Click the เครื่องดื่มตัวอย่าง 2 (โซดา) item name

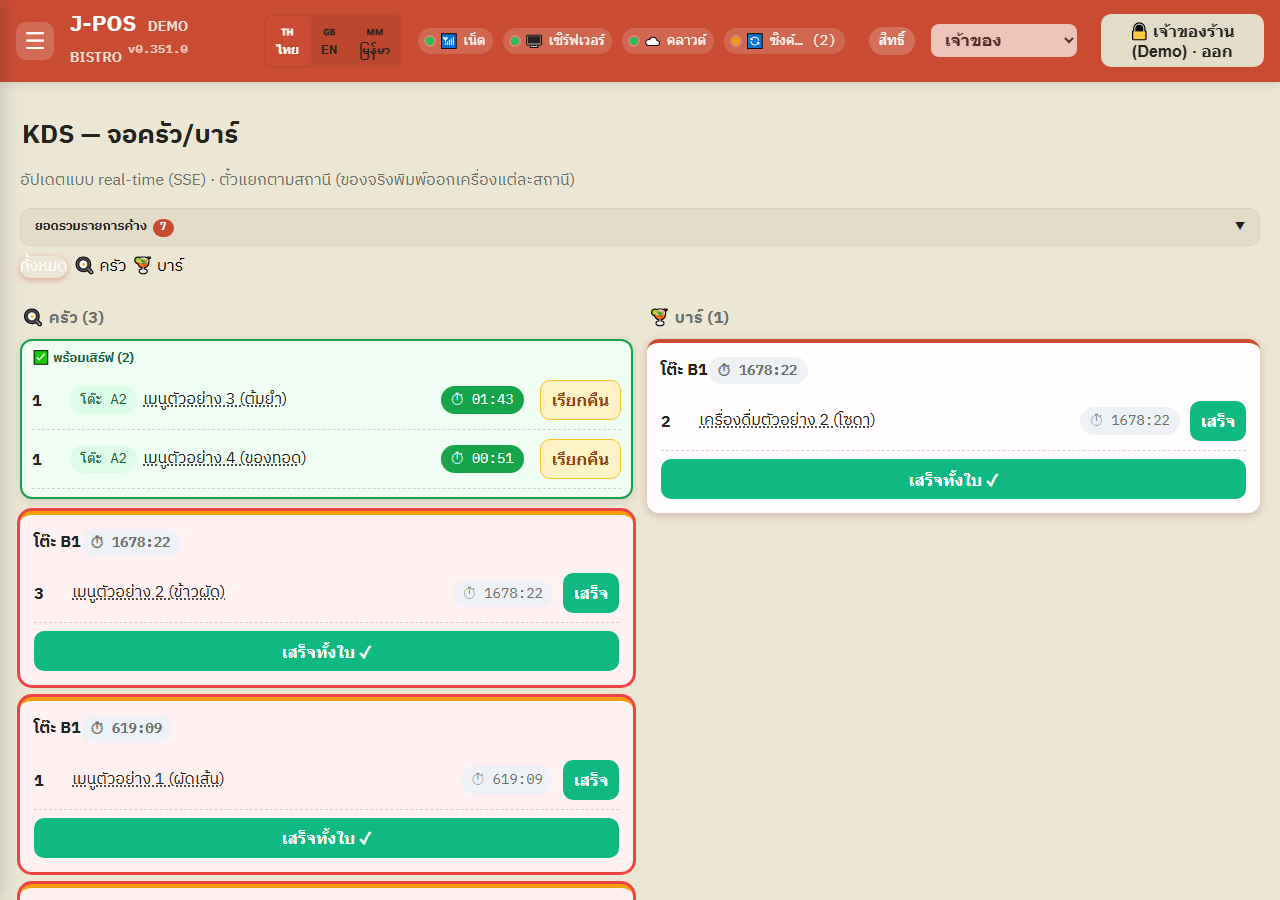(x=787, y=421)
